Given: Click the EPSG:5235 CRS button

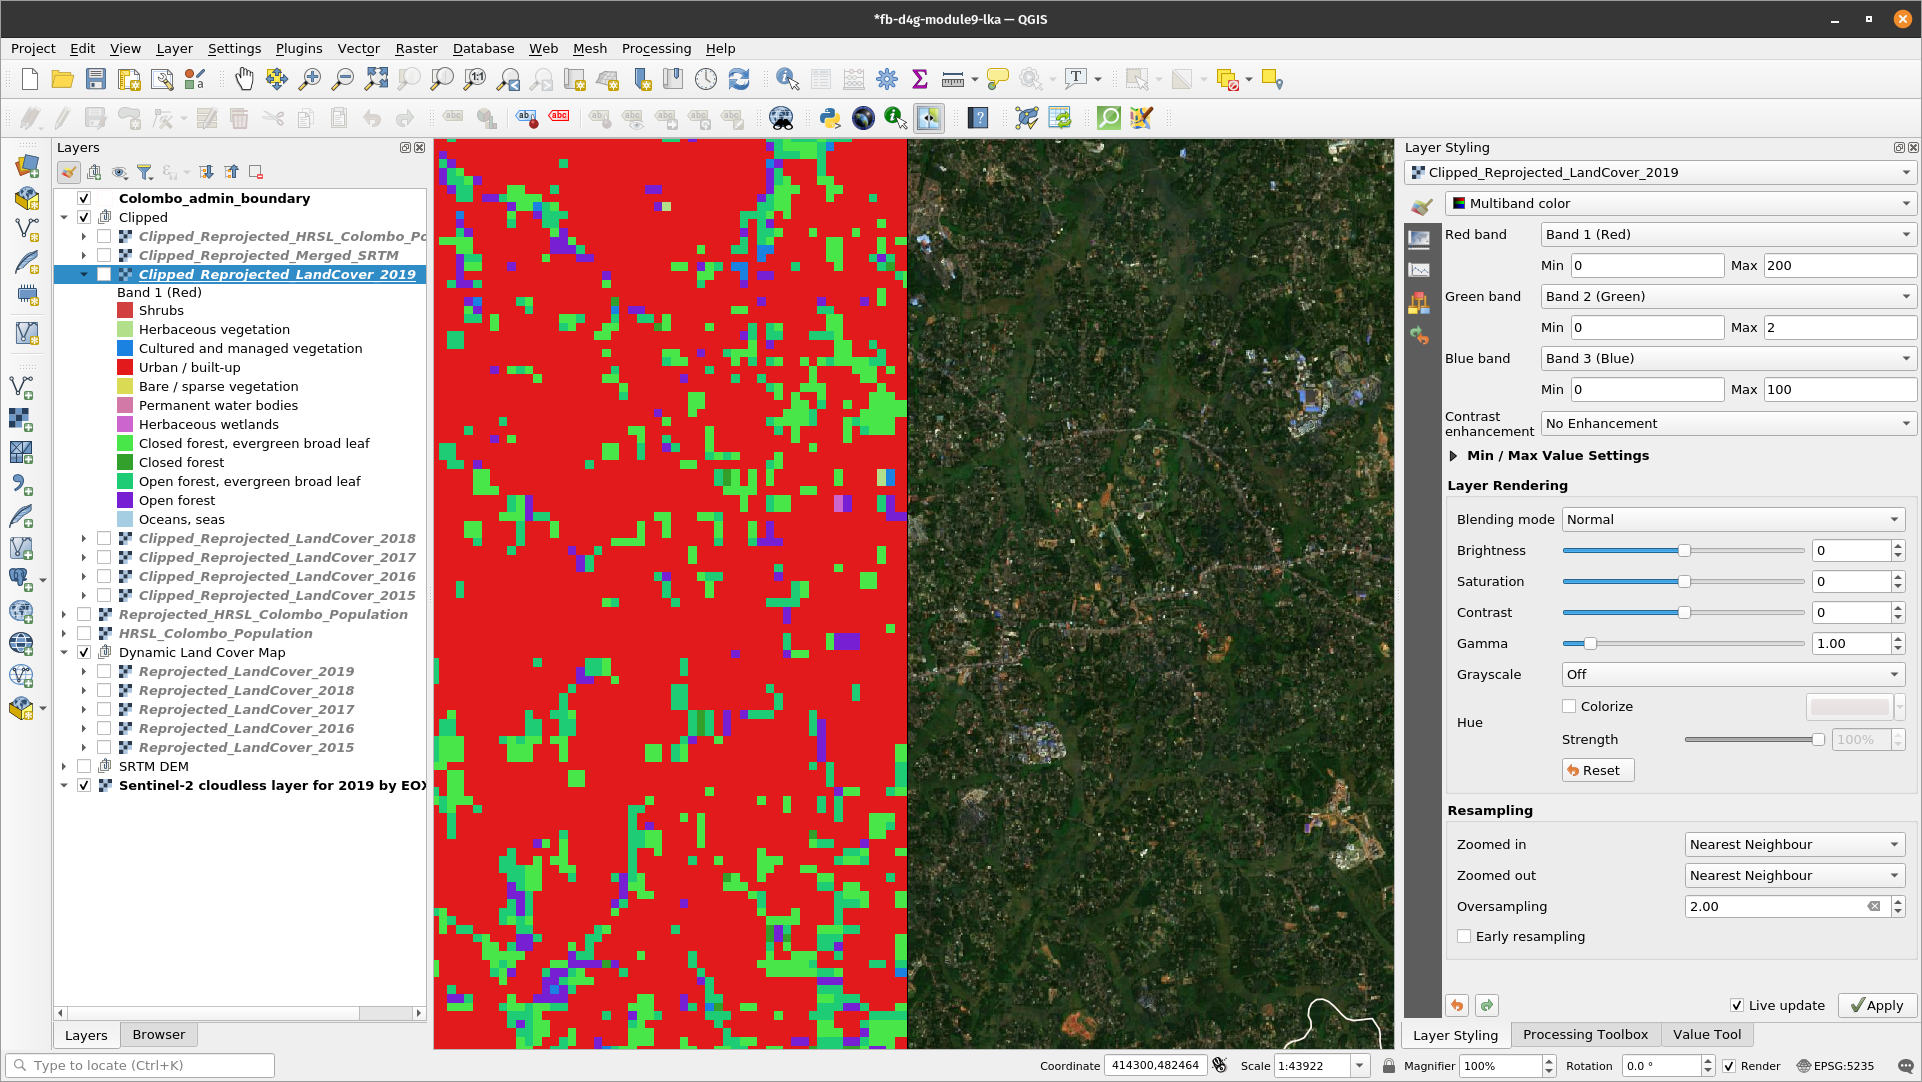Looking at the screenshot, I should tap(1835, 1066).
